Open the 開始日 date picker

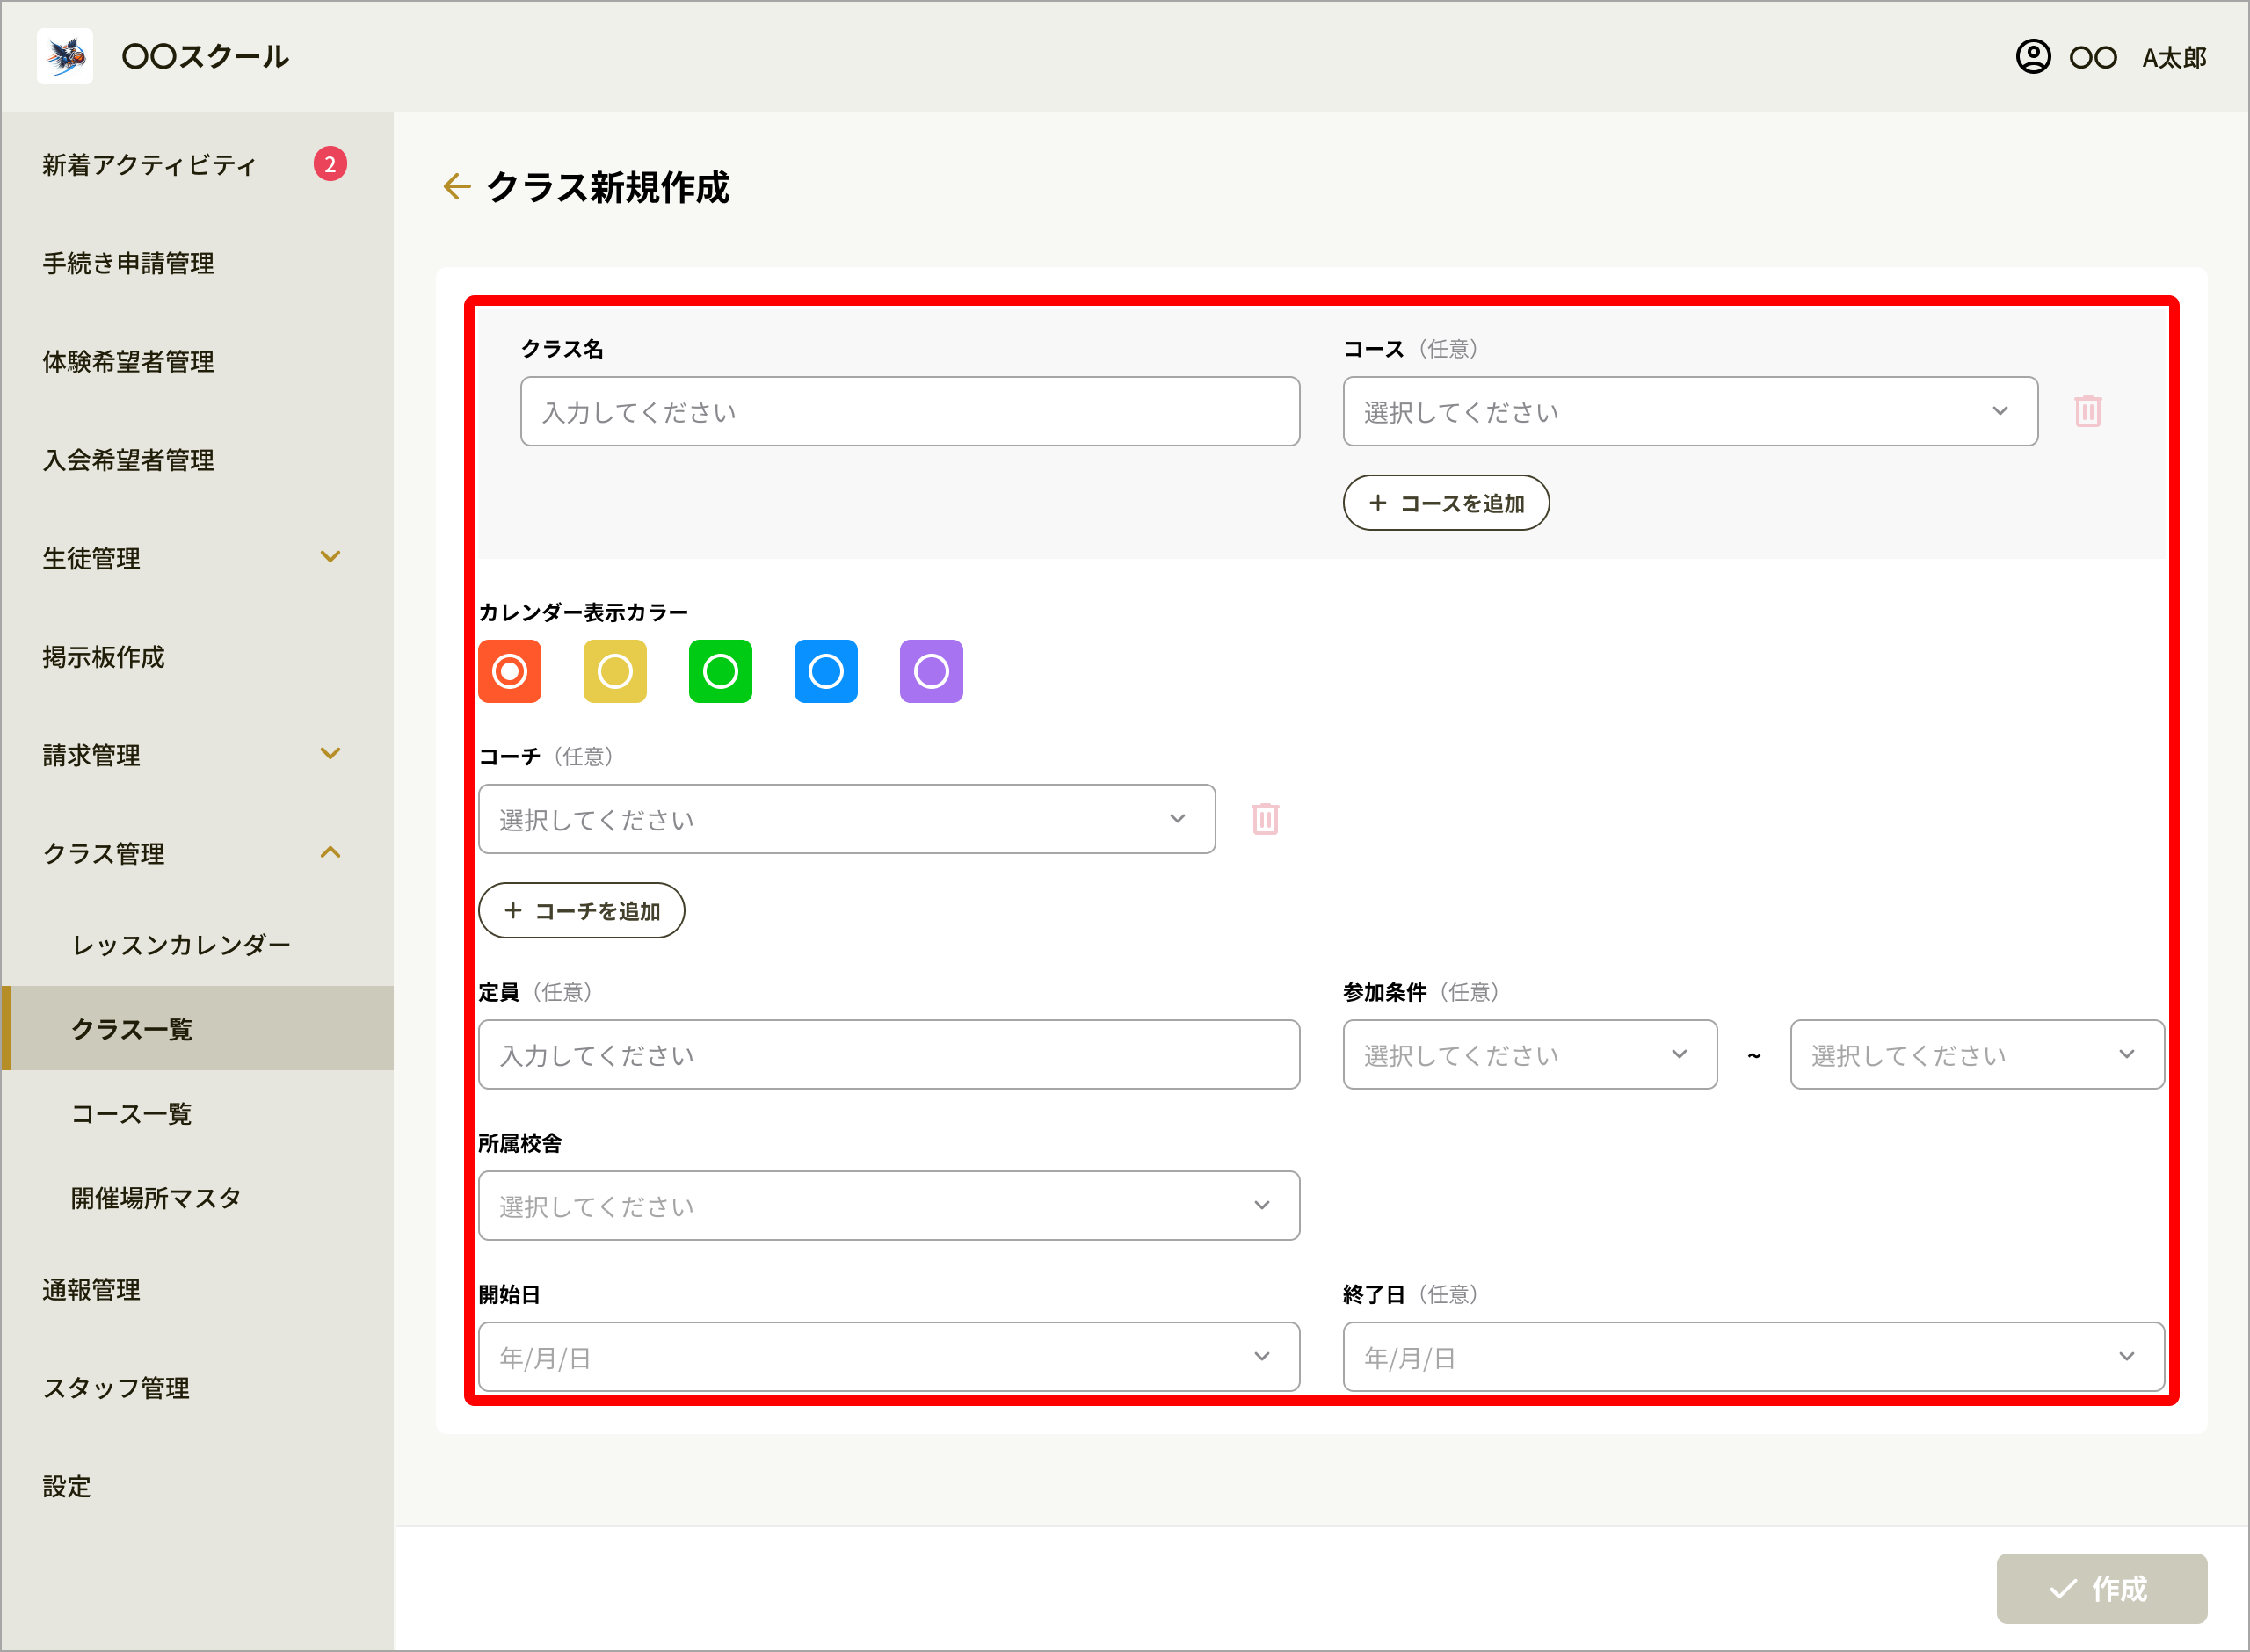pos(889,1357)
